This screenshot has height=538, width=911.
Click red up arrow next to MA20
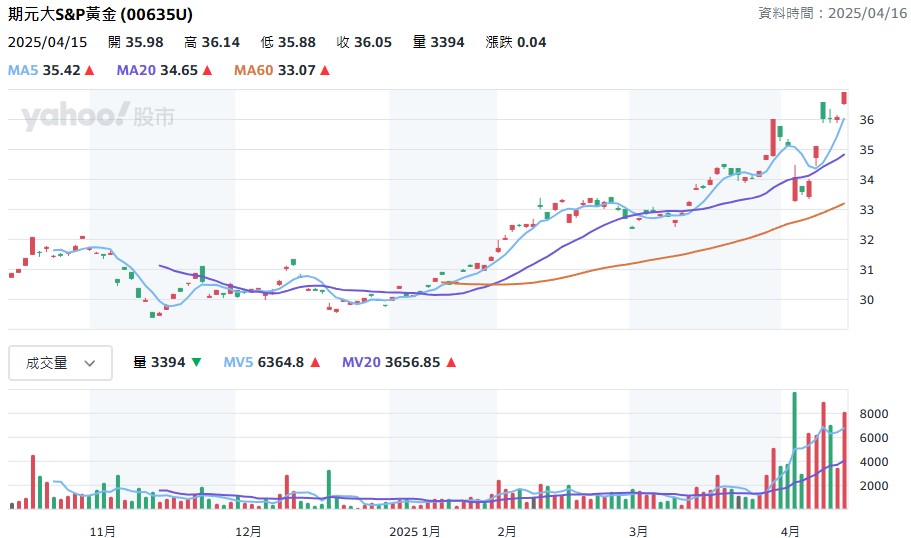(207, 70)
